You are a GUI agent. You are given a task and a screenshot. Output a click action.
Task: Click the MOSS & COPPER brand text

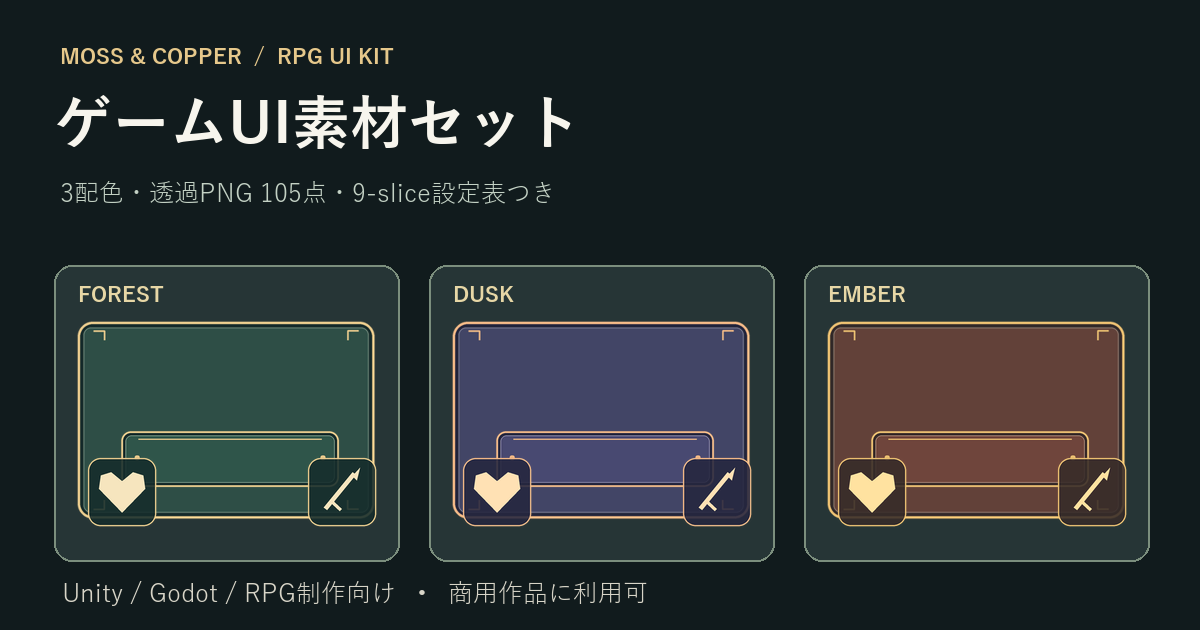(x=151, y=56)
